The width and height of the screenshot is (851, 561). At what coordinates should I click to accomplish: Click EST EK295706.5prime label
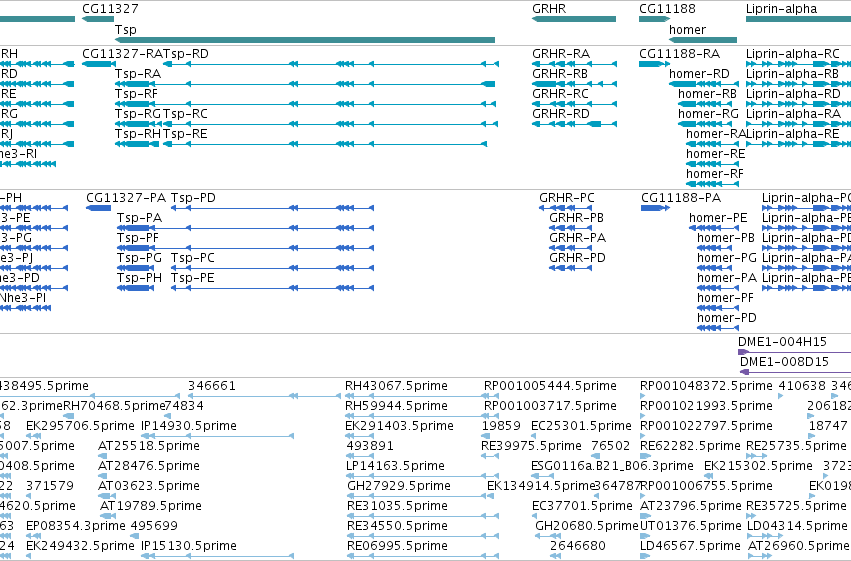(x=80, y=426)
